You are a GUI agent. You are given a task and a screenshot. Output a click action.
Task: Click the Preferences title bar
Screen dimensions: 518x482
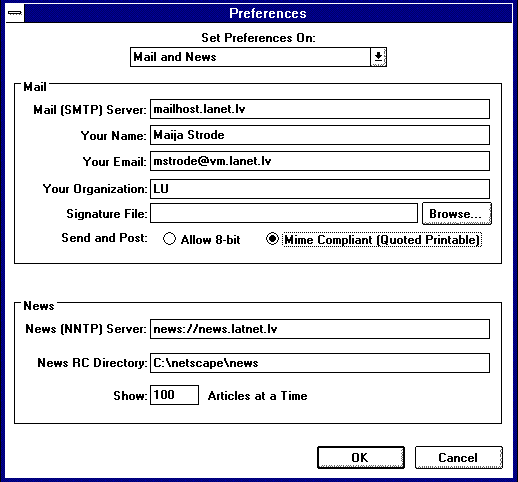pyautogui.click(x=268, y=13)
